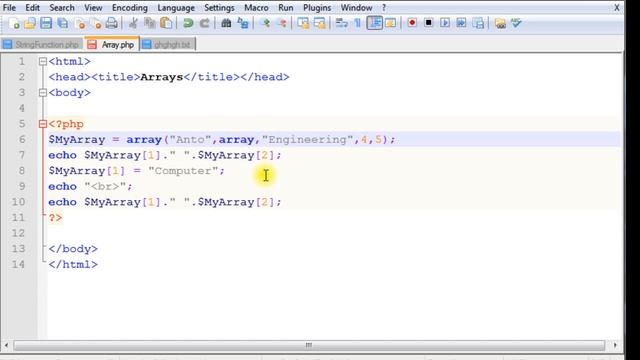Open the ? help menu
640x360 pixels.
click(x=384, y=8)
